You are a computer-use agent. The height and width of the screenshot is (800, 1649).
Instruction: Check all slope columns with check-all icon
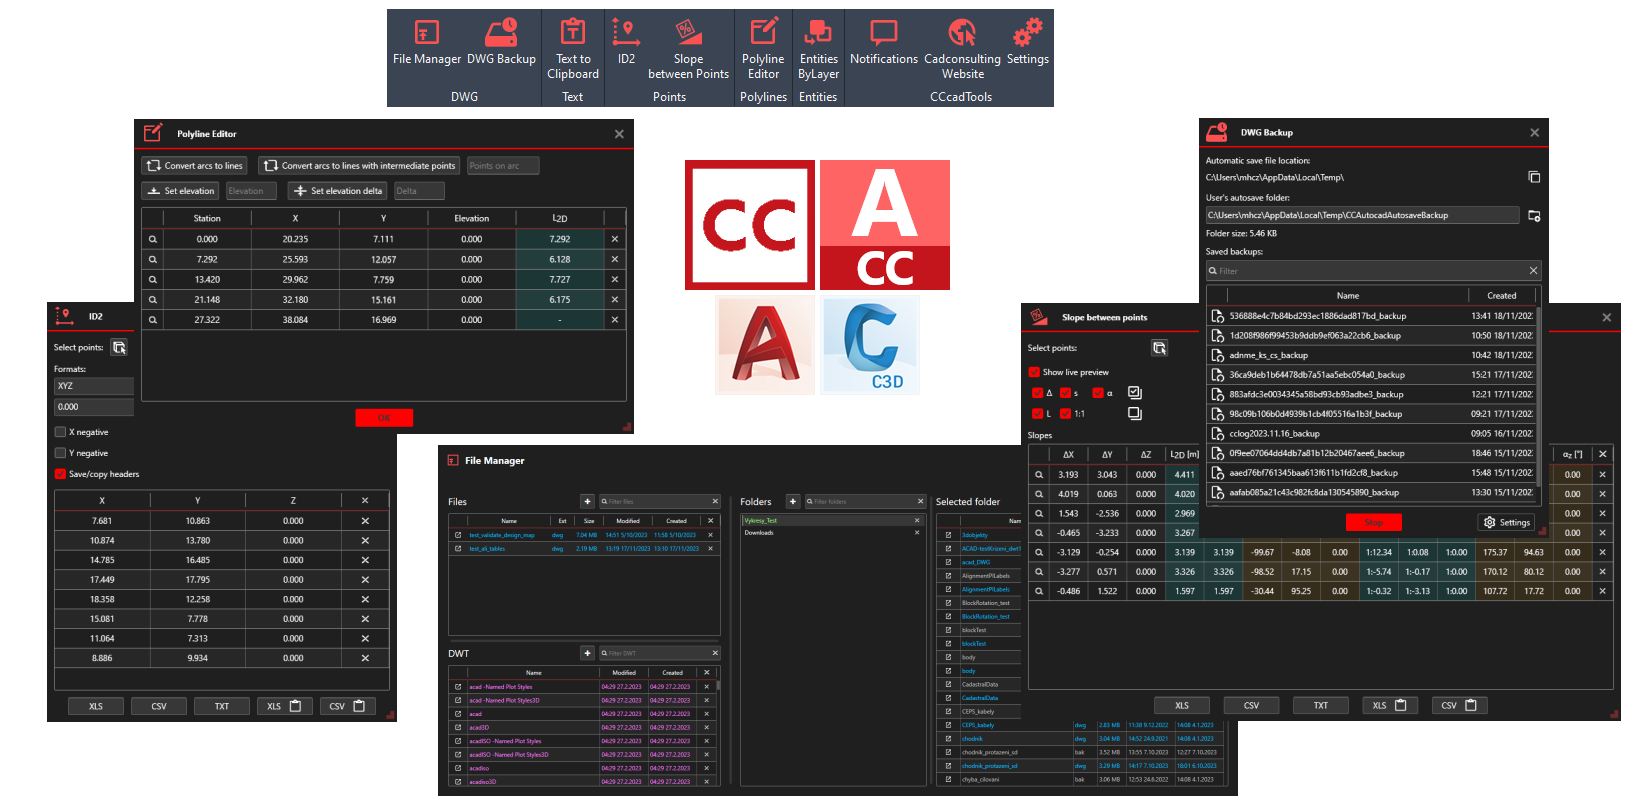pyautogui.click(x=1134, y=393)
